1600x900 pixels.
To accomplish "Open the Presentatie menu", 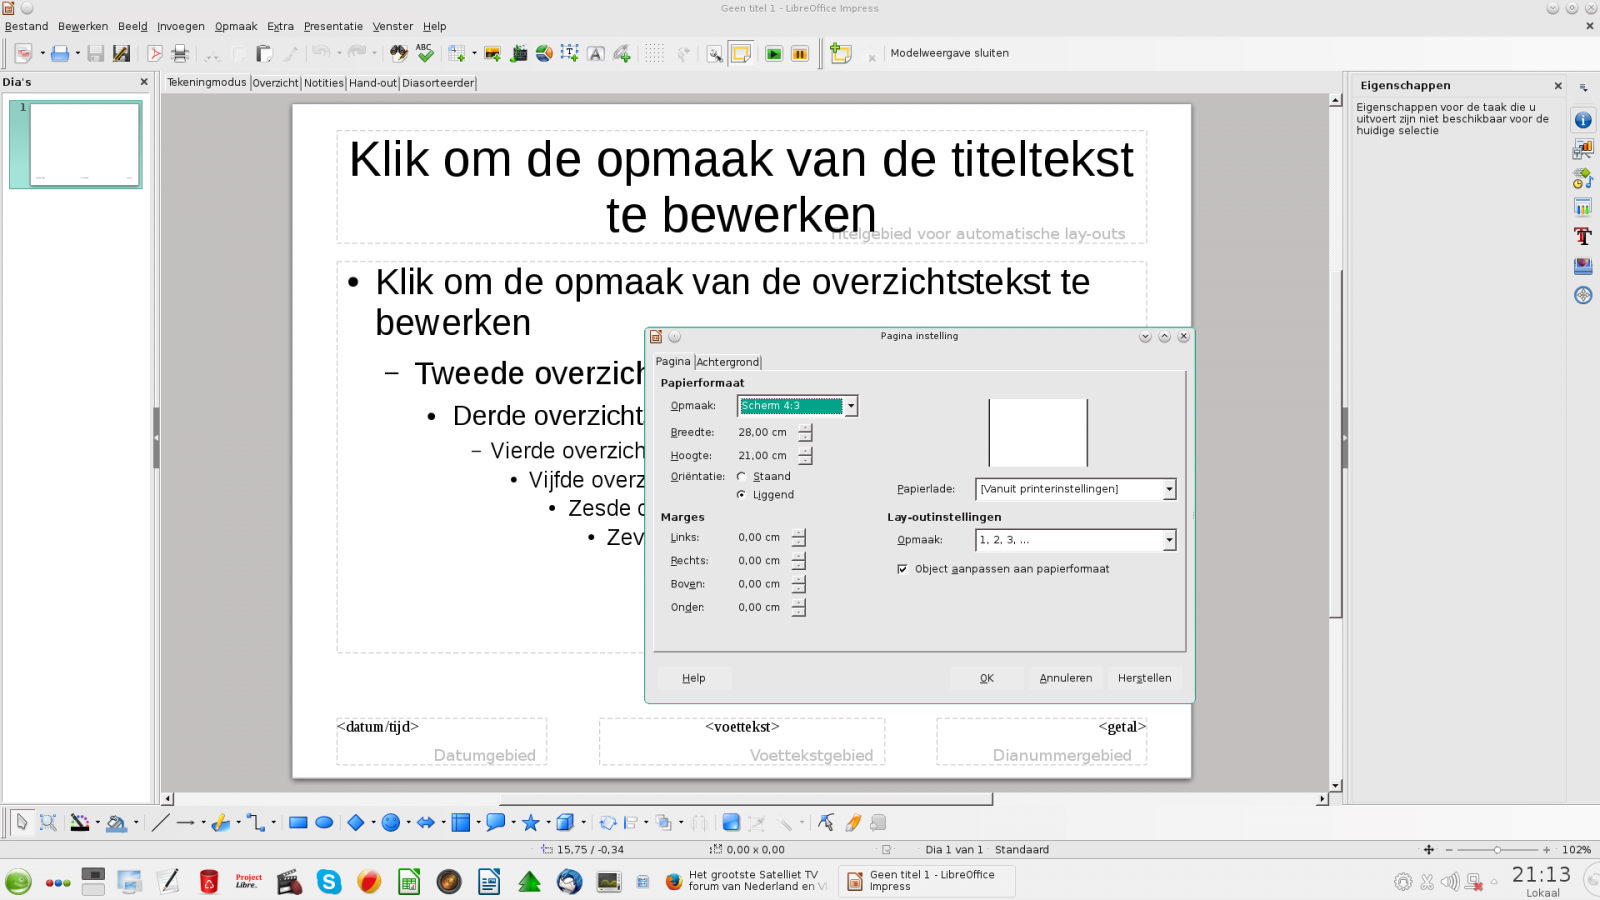I will tap(333, 26).
